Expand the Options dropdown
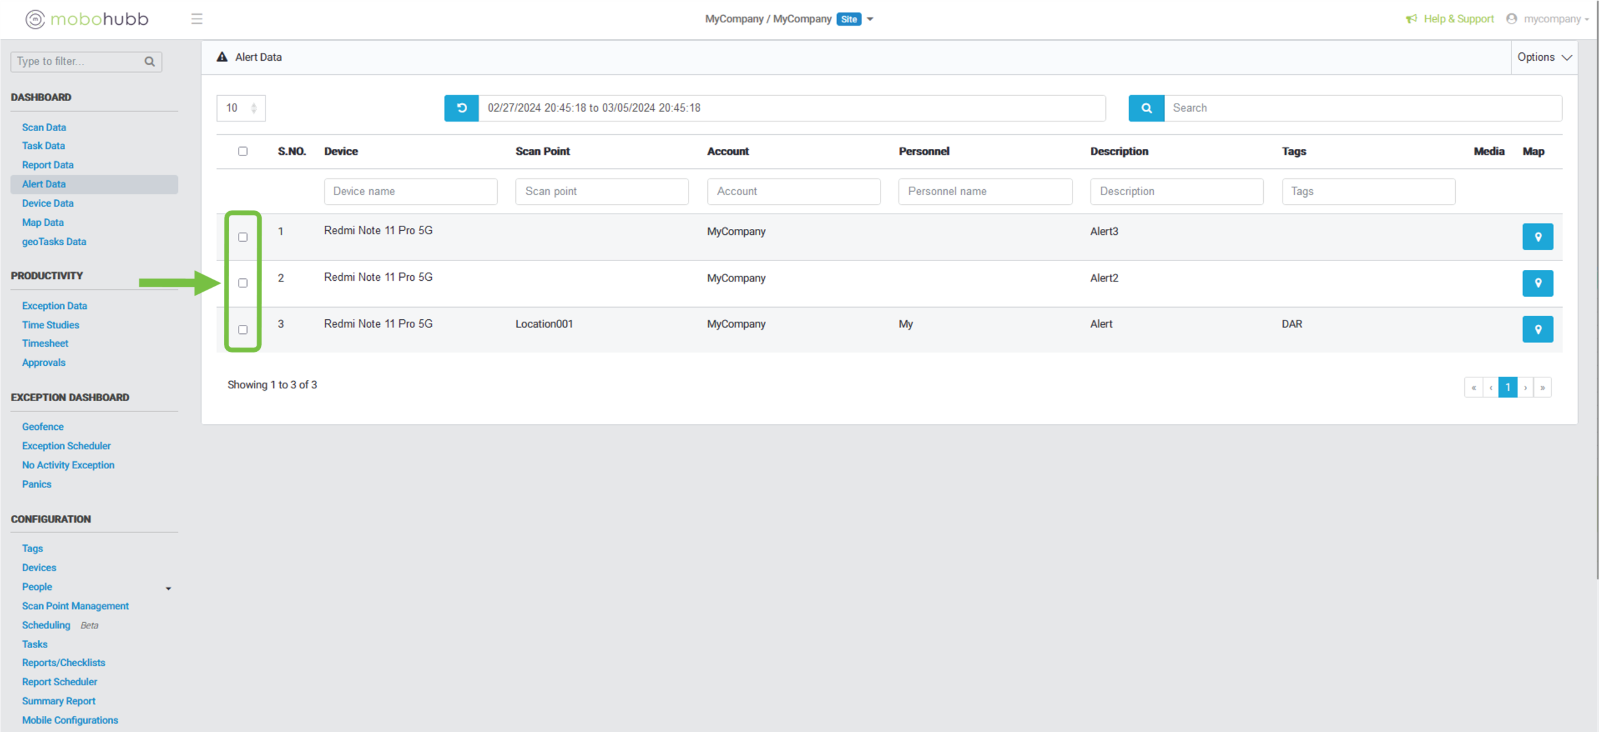This screenshot has width=1600, height=732. (1544, 57)
